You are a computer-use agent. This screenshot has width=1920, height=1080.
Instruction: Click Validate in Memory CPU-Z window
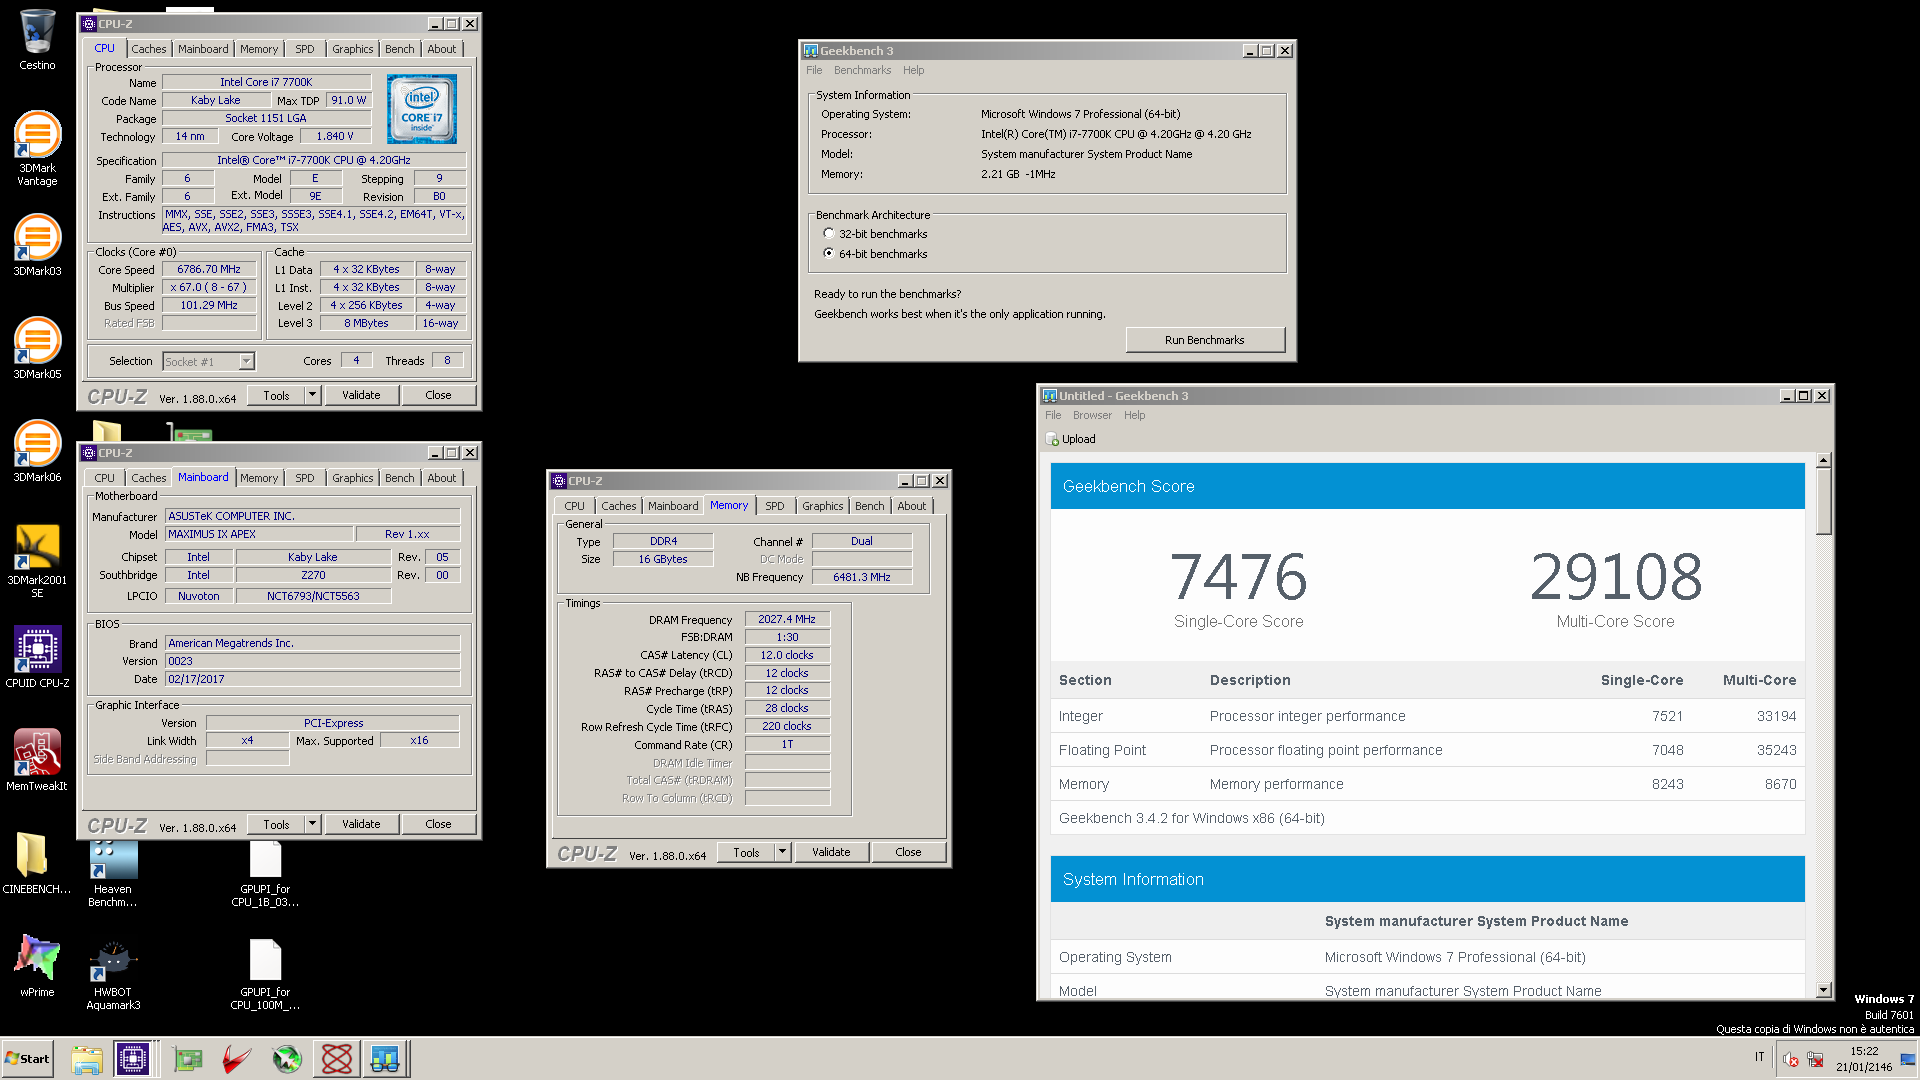coord(831,852)
